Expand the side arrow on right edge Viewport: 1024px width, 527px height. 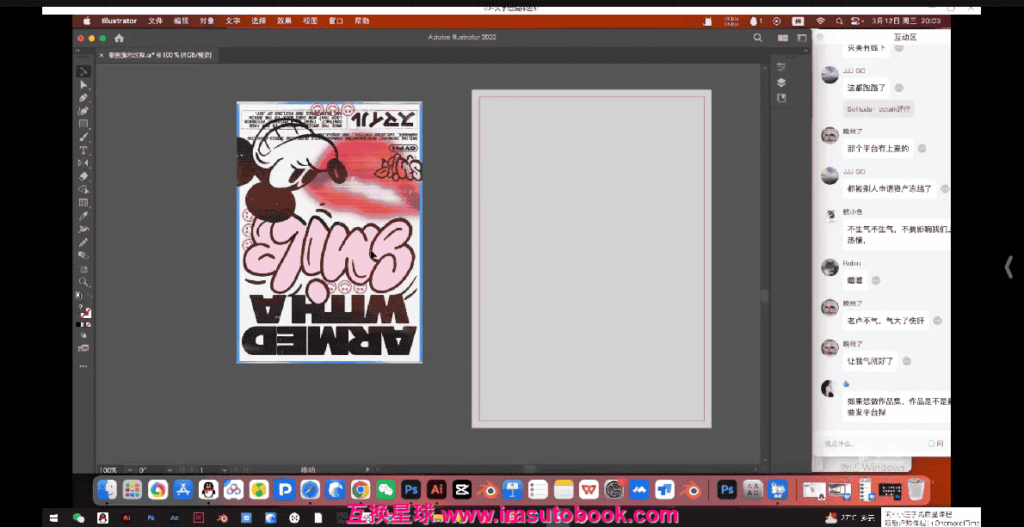(1009, 267)
